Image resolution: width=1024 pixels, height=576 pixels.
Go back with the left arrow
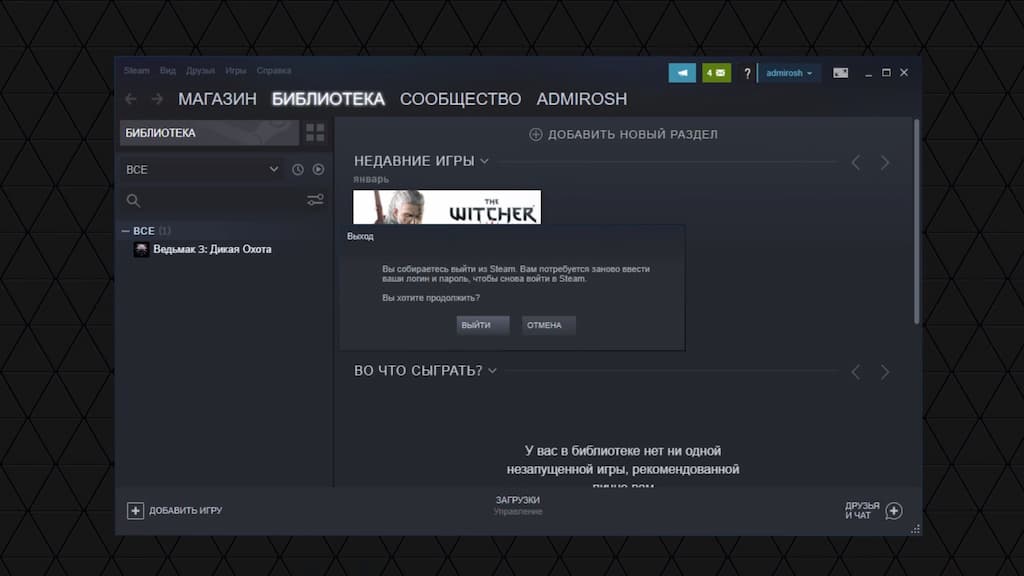131,99
